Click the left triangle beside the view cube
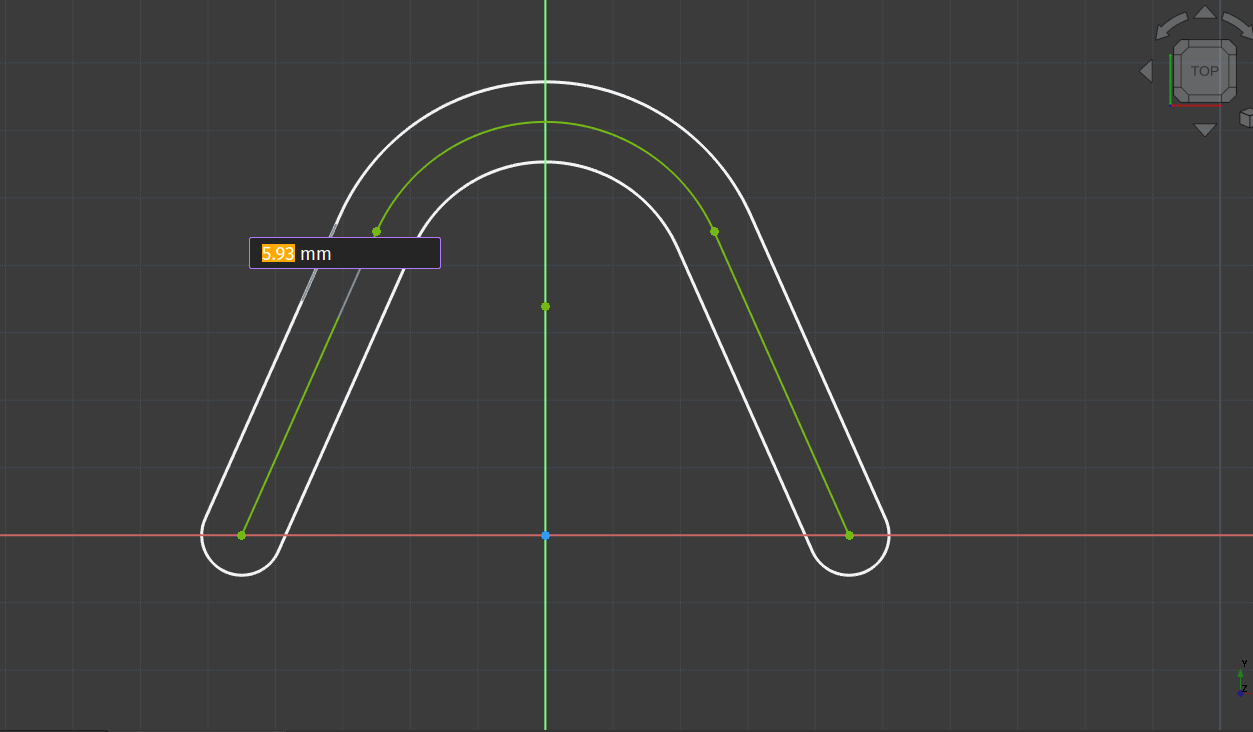This screenshot has height=732, width=1253. [x=1145, y=70]
